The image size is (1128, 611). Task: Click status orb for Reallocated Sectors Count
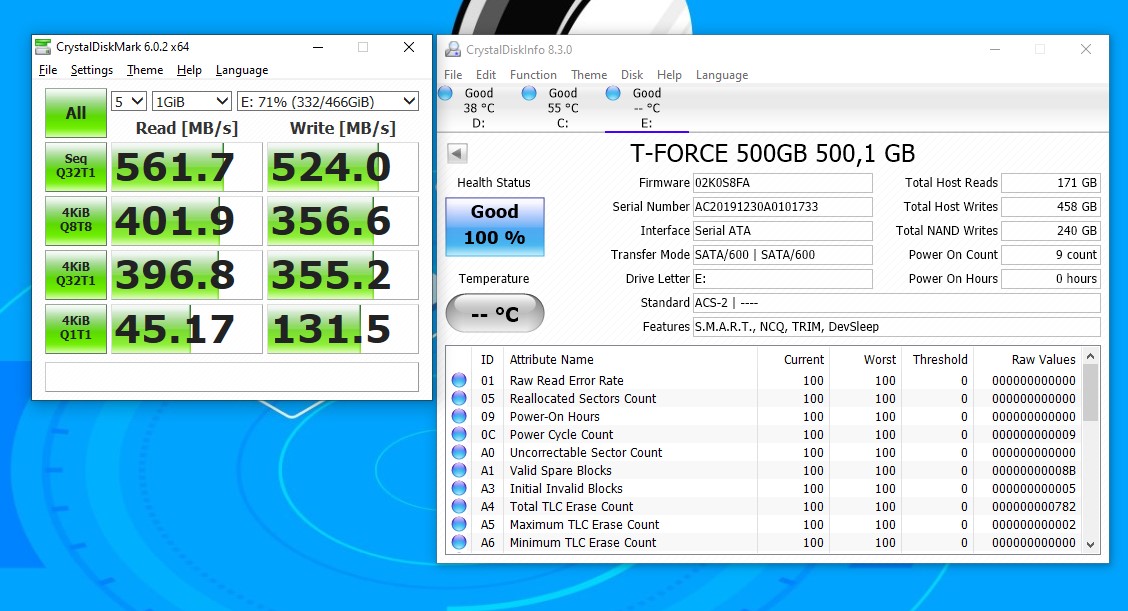coord(459,398)
